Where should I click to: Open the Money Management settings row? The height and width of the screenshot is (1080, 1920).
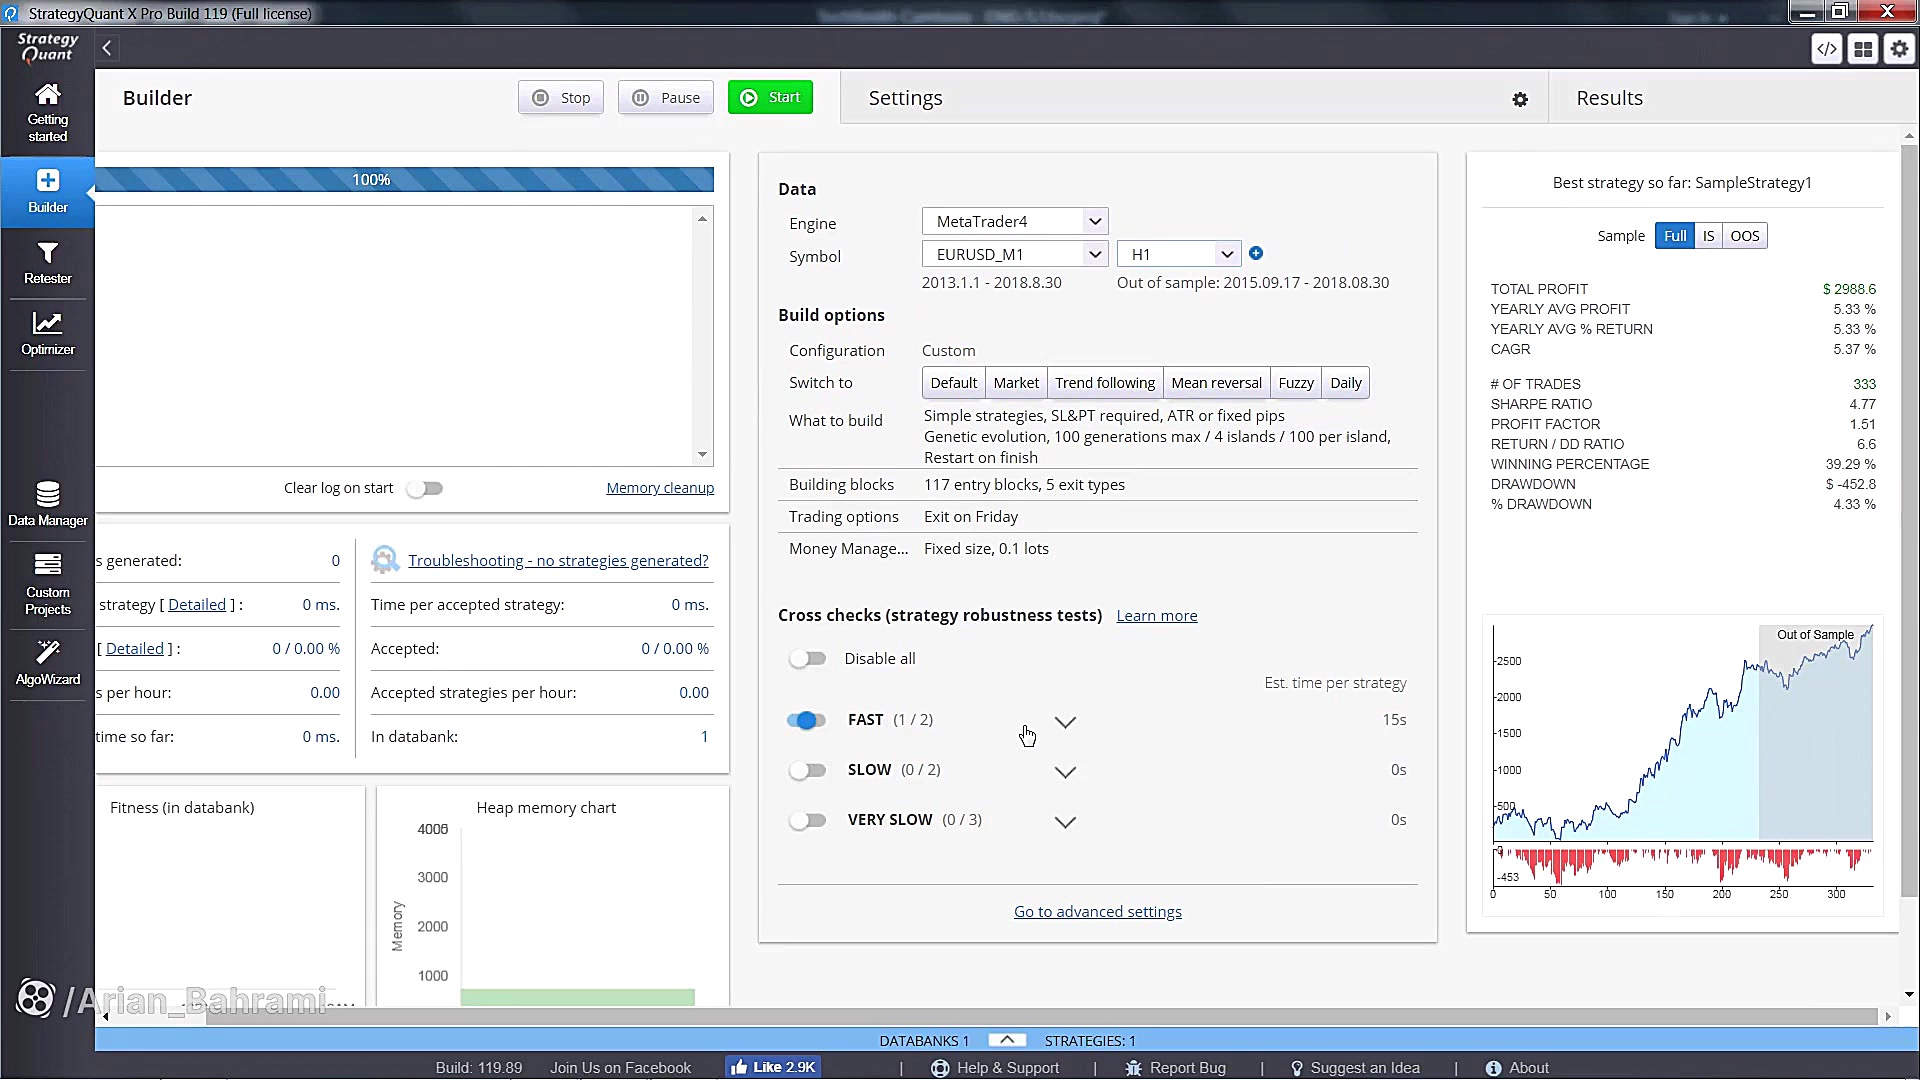(x=1097, y=548)
